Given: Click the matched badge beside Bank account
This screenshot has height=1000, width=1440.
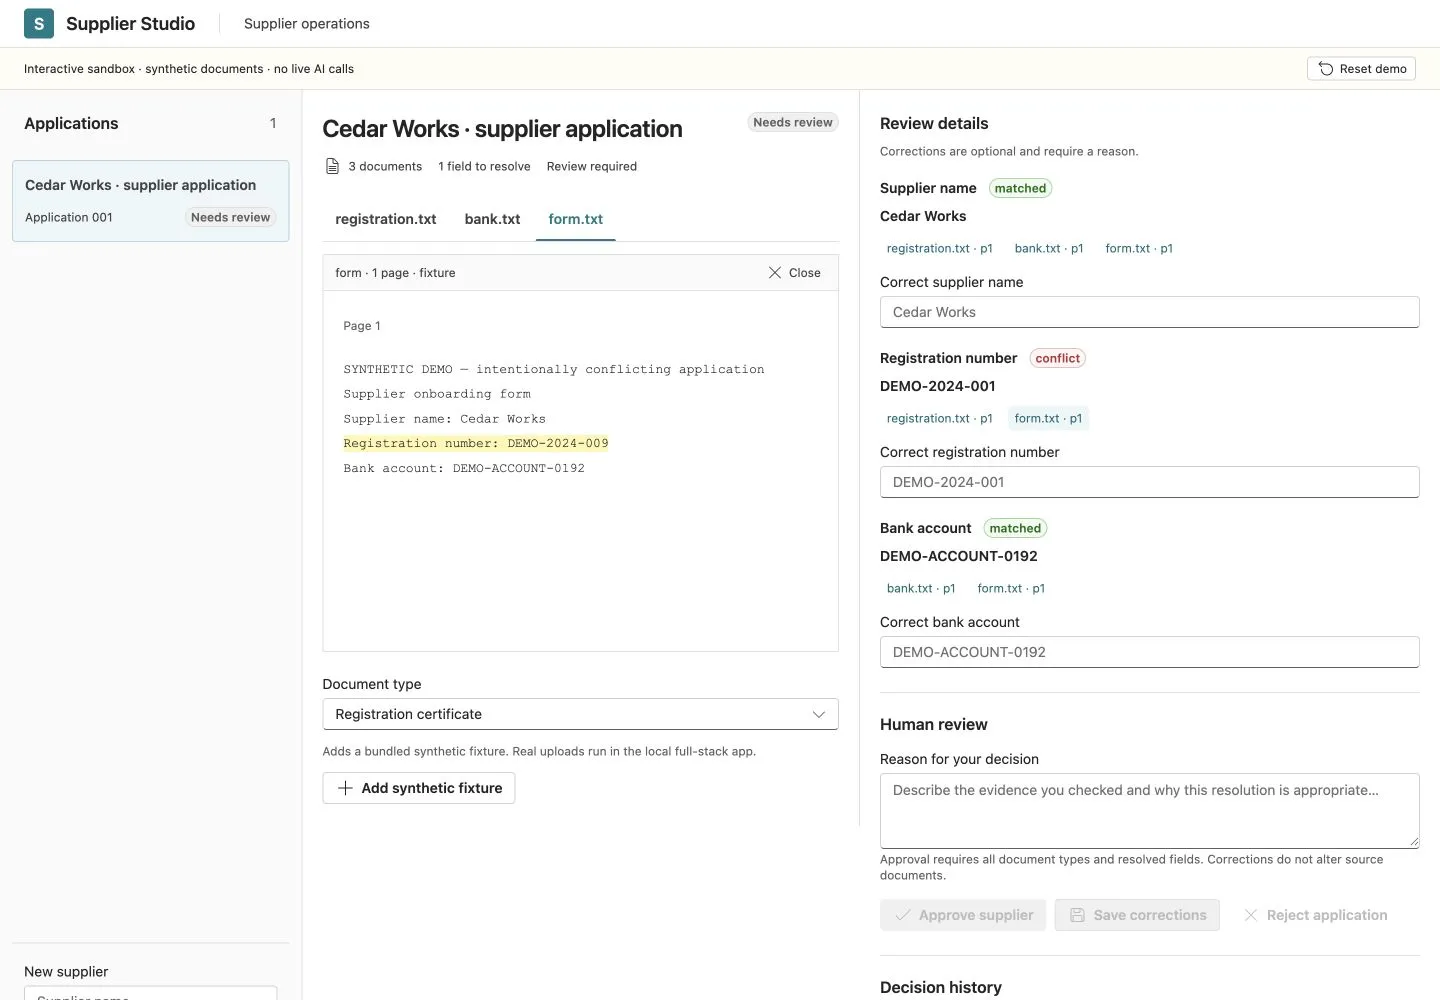Looking at the screenshot, I should (x=1015, y=528).
